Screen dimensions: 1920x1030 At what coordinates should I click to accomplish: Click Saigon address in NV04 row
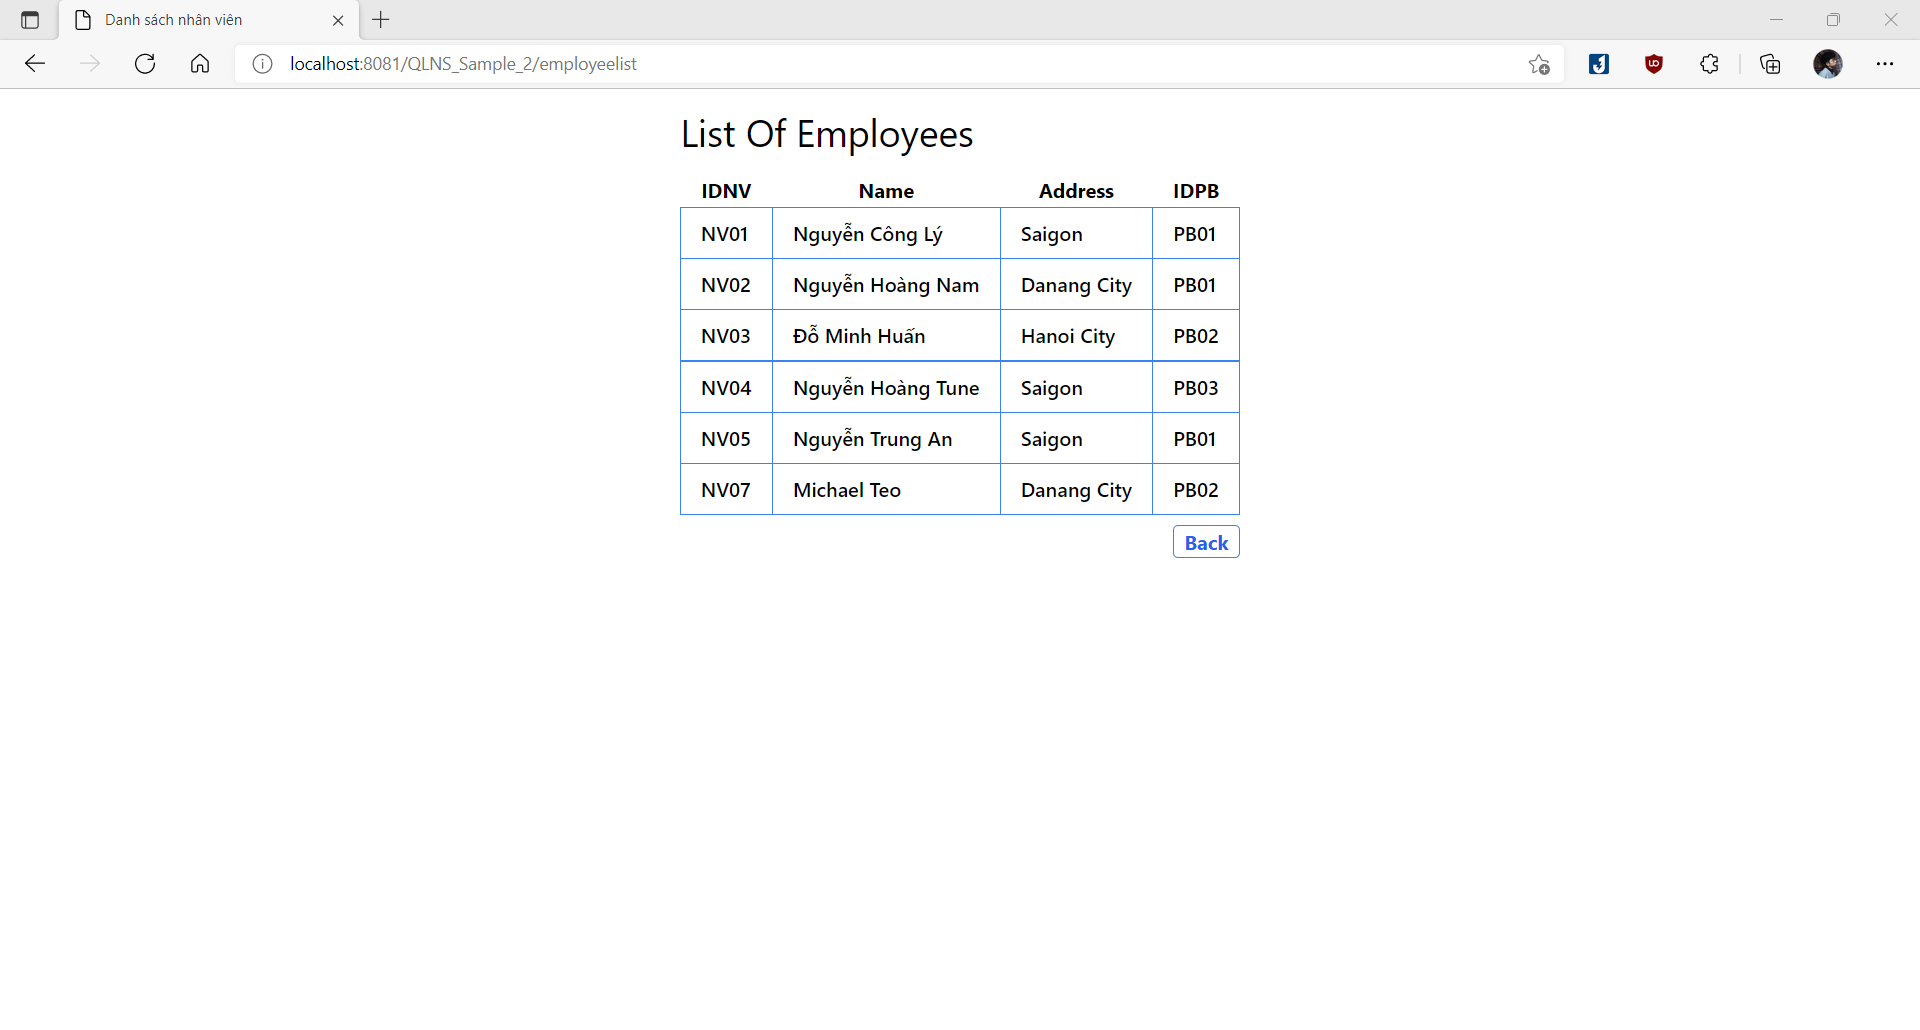[x=1076, y=388]
